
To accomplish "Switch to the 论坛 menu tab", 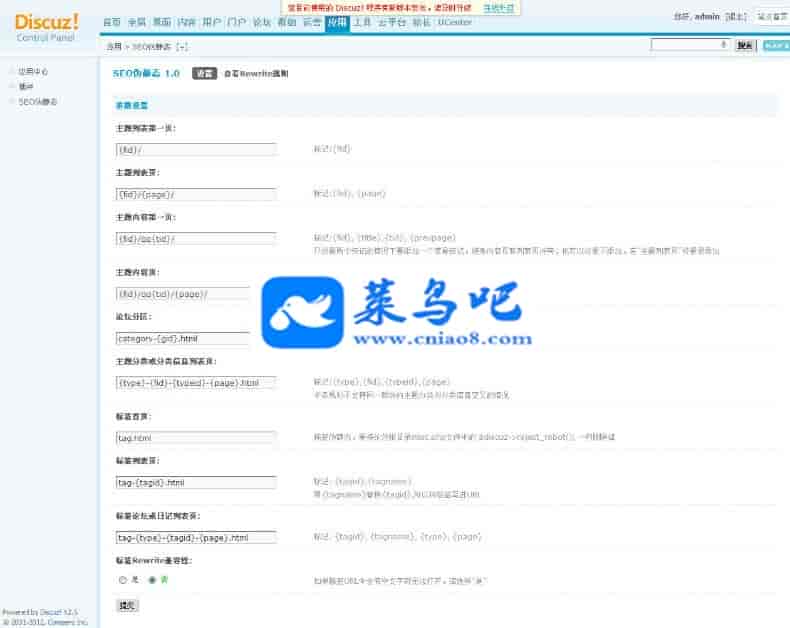I will tap(261, 22).
